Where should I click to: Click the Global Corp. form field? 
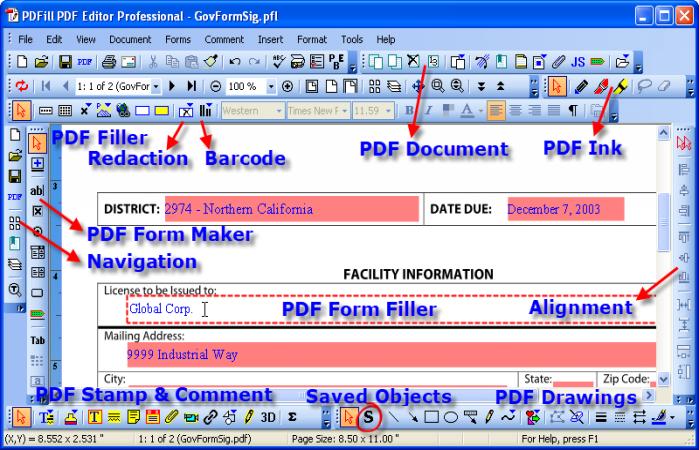point(391,309)
